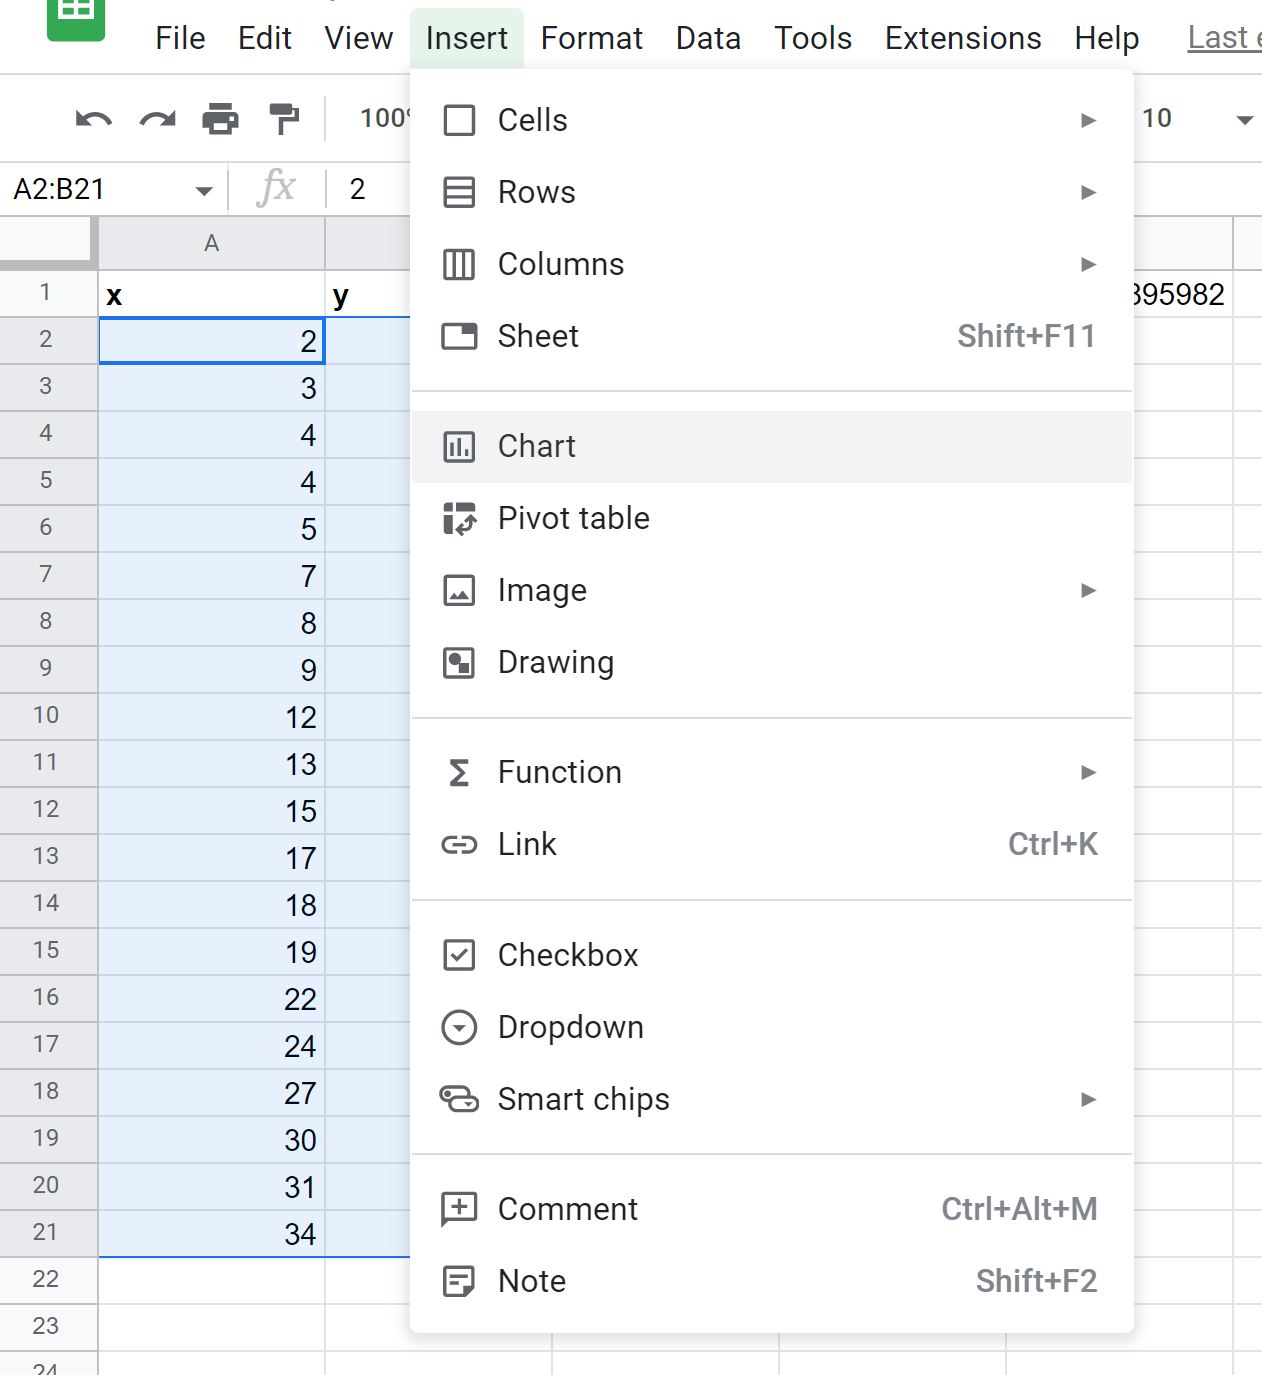Click cell with value 12

coord(212,716)
